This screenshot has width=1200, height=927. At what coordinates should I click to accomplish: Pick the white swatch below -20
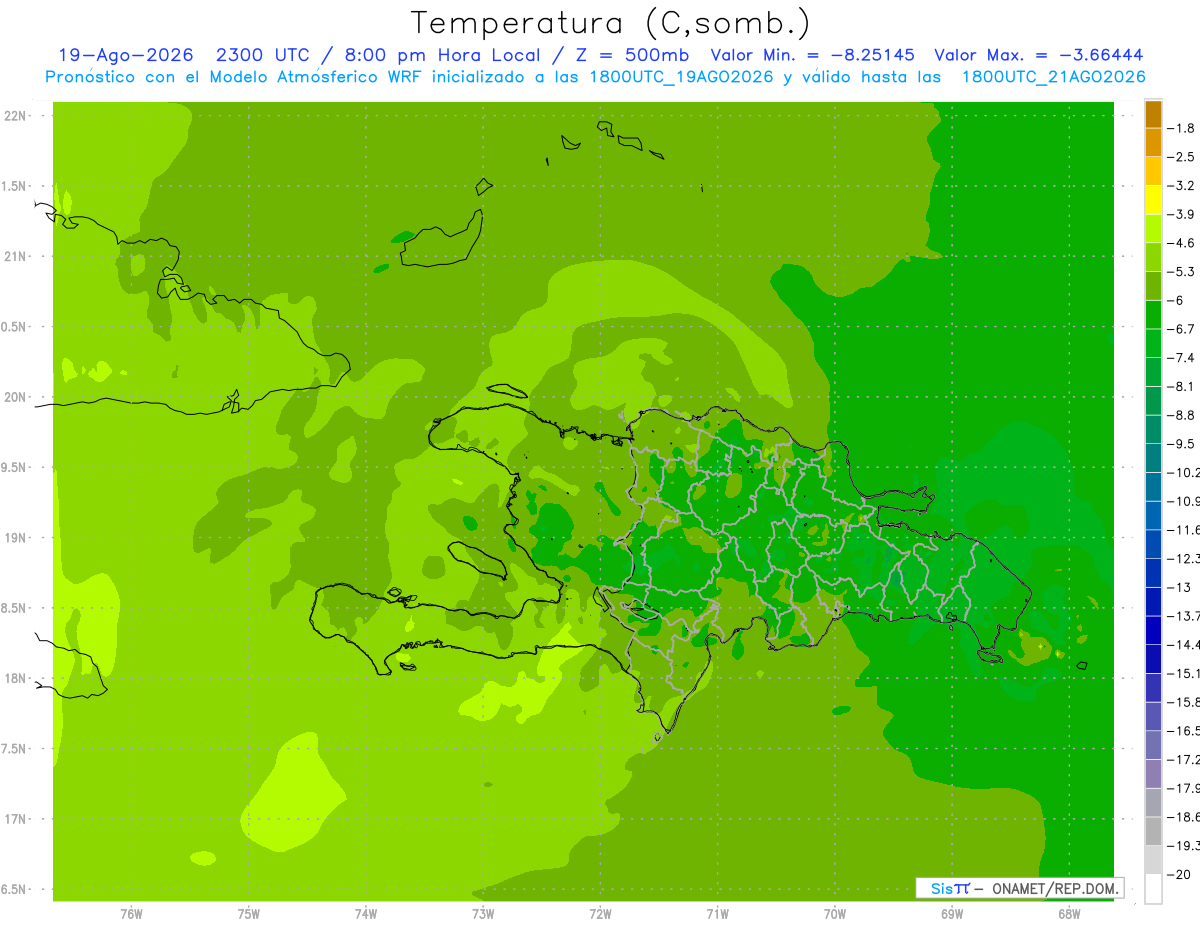pos(1153,889)
